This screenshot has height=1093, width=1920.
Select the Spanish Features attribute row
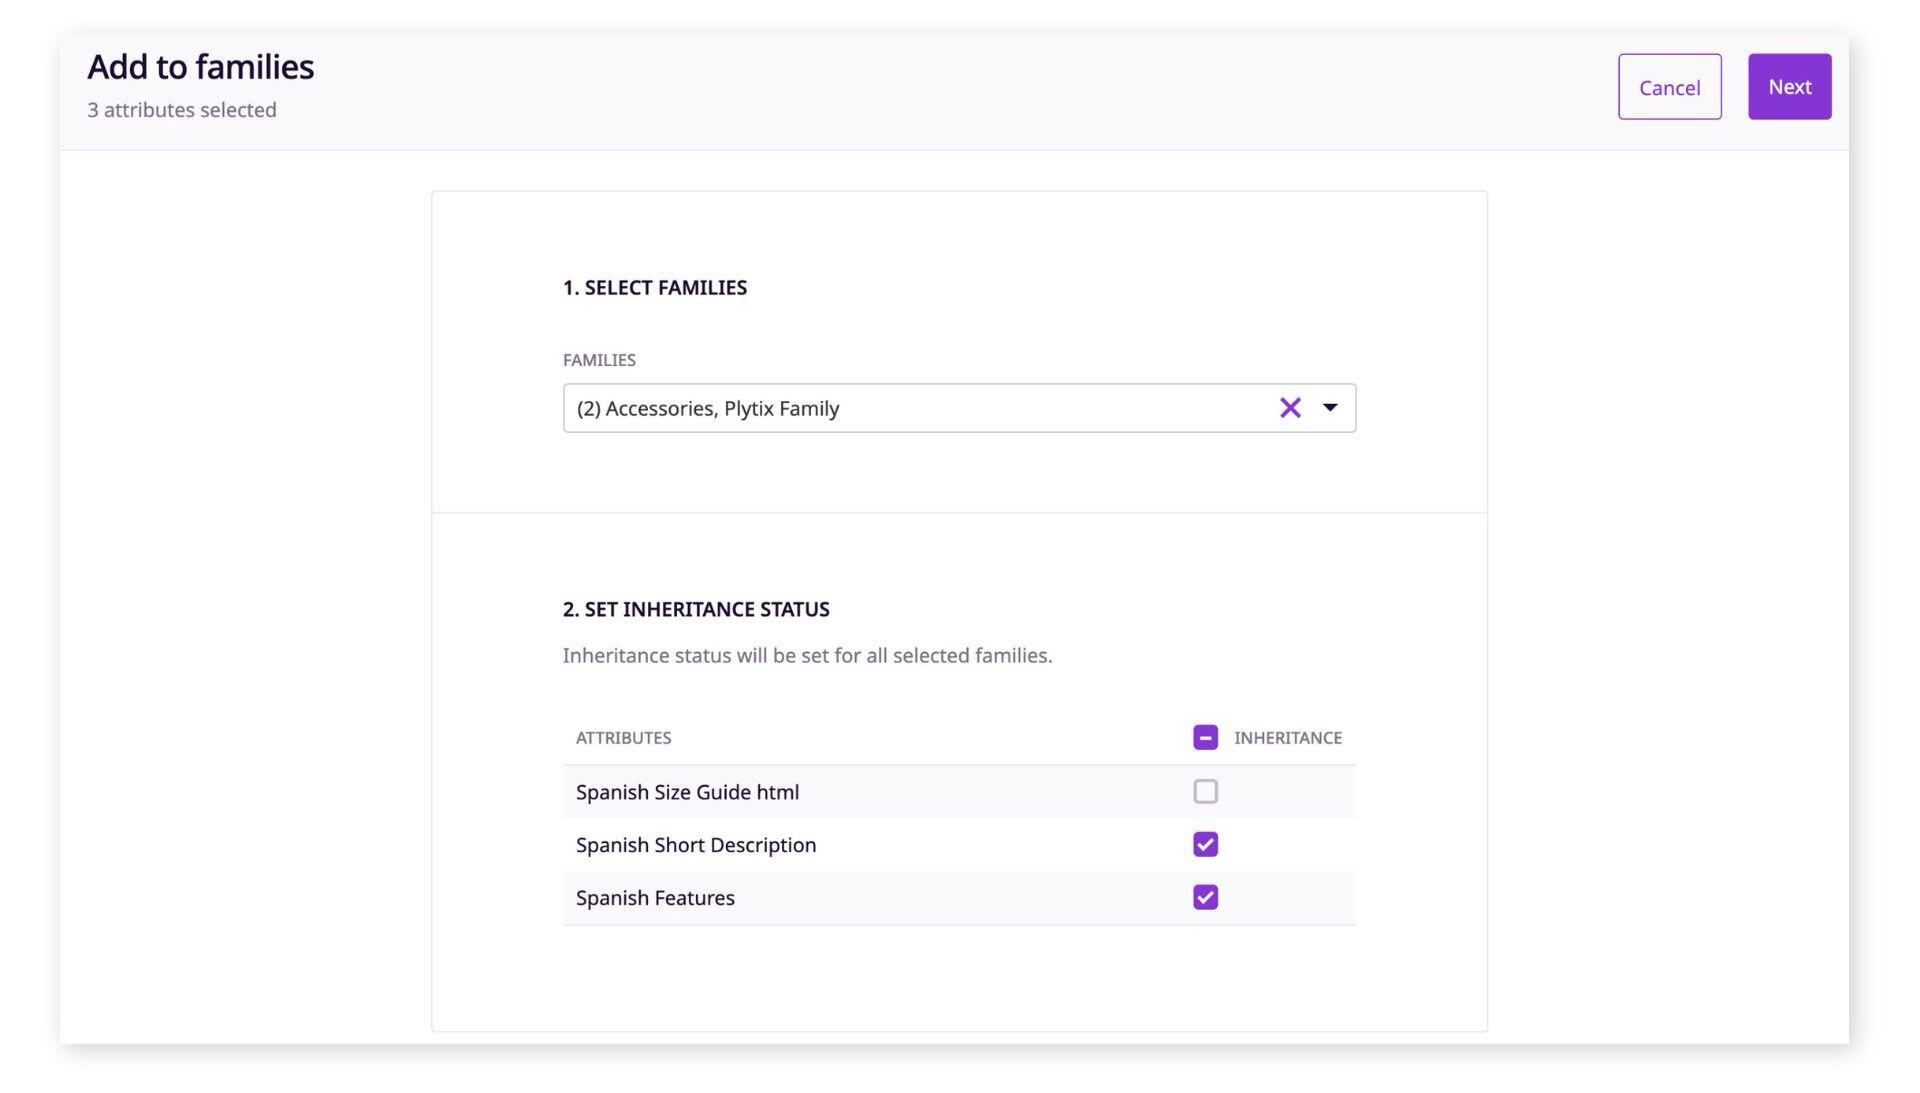click(654, 897)
